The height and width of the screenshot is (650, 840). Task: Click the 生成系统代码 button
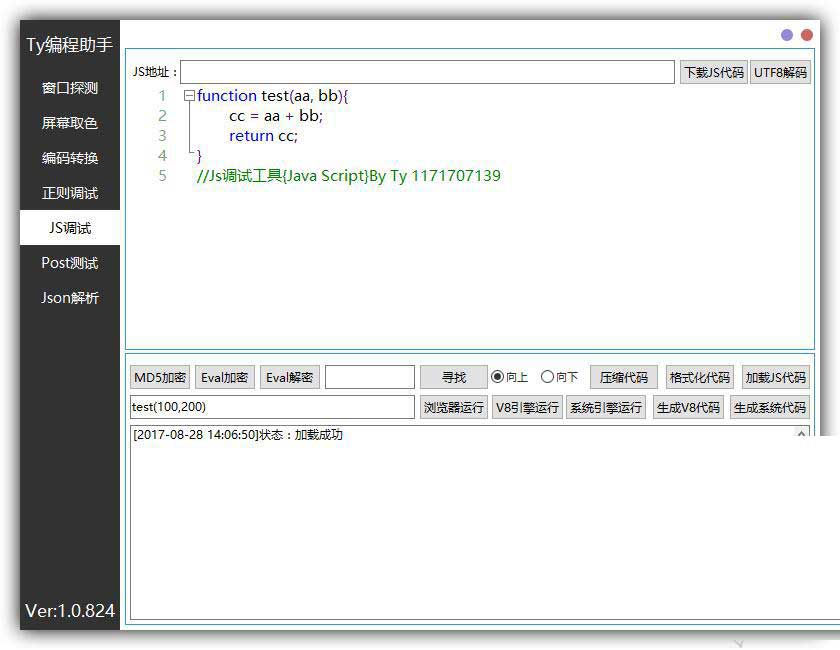(x=770, y=407)
